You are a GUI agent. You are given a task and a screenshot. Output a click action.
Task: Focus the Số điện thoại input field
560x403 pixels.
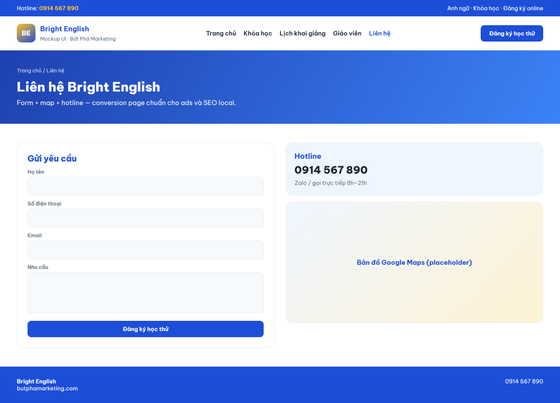point(145,218)
